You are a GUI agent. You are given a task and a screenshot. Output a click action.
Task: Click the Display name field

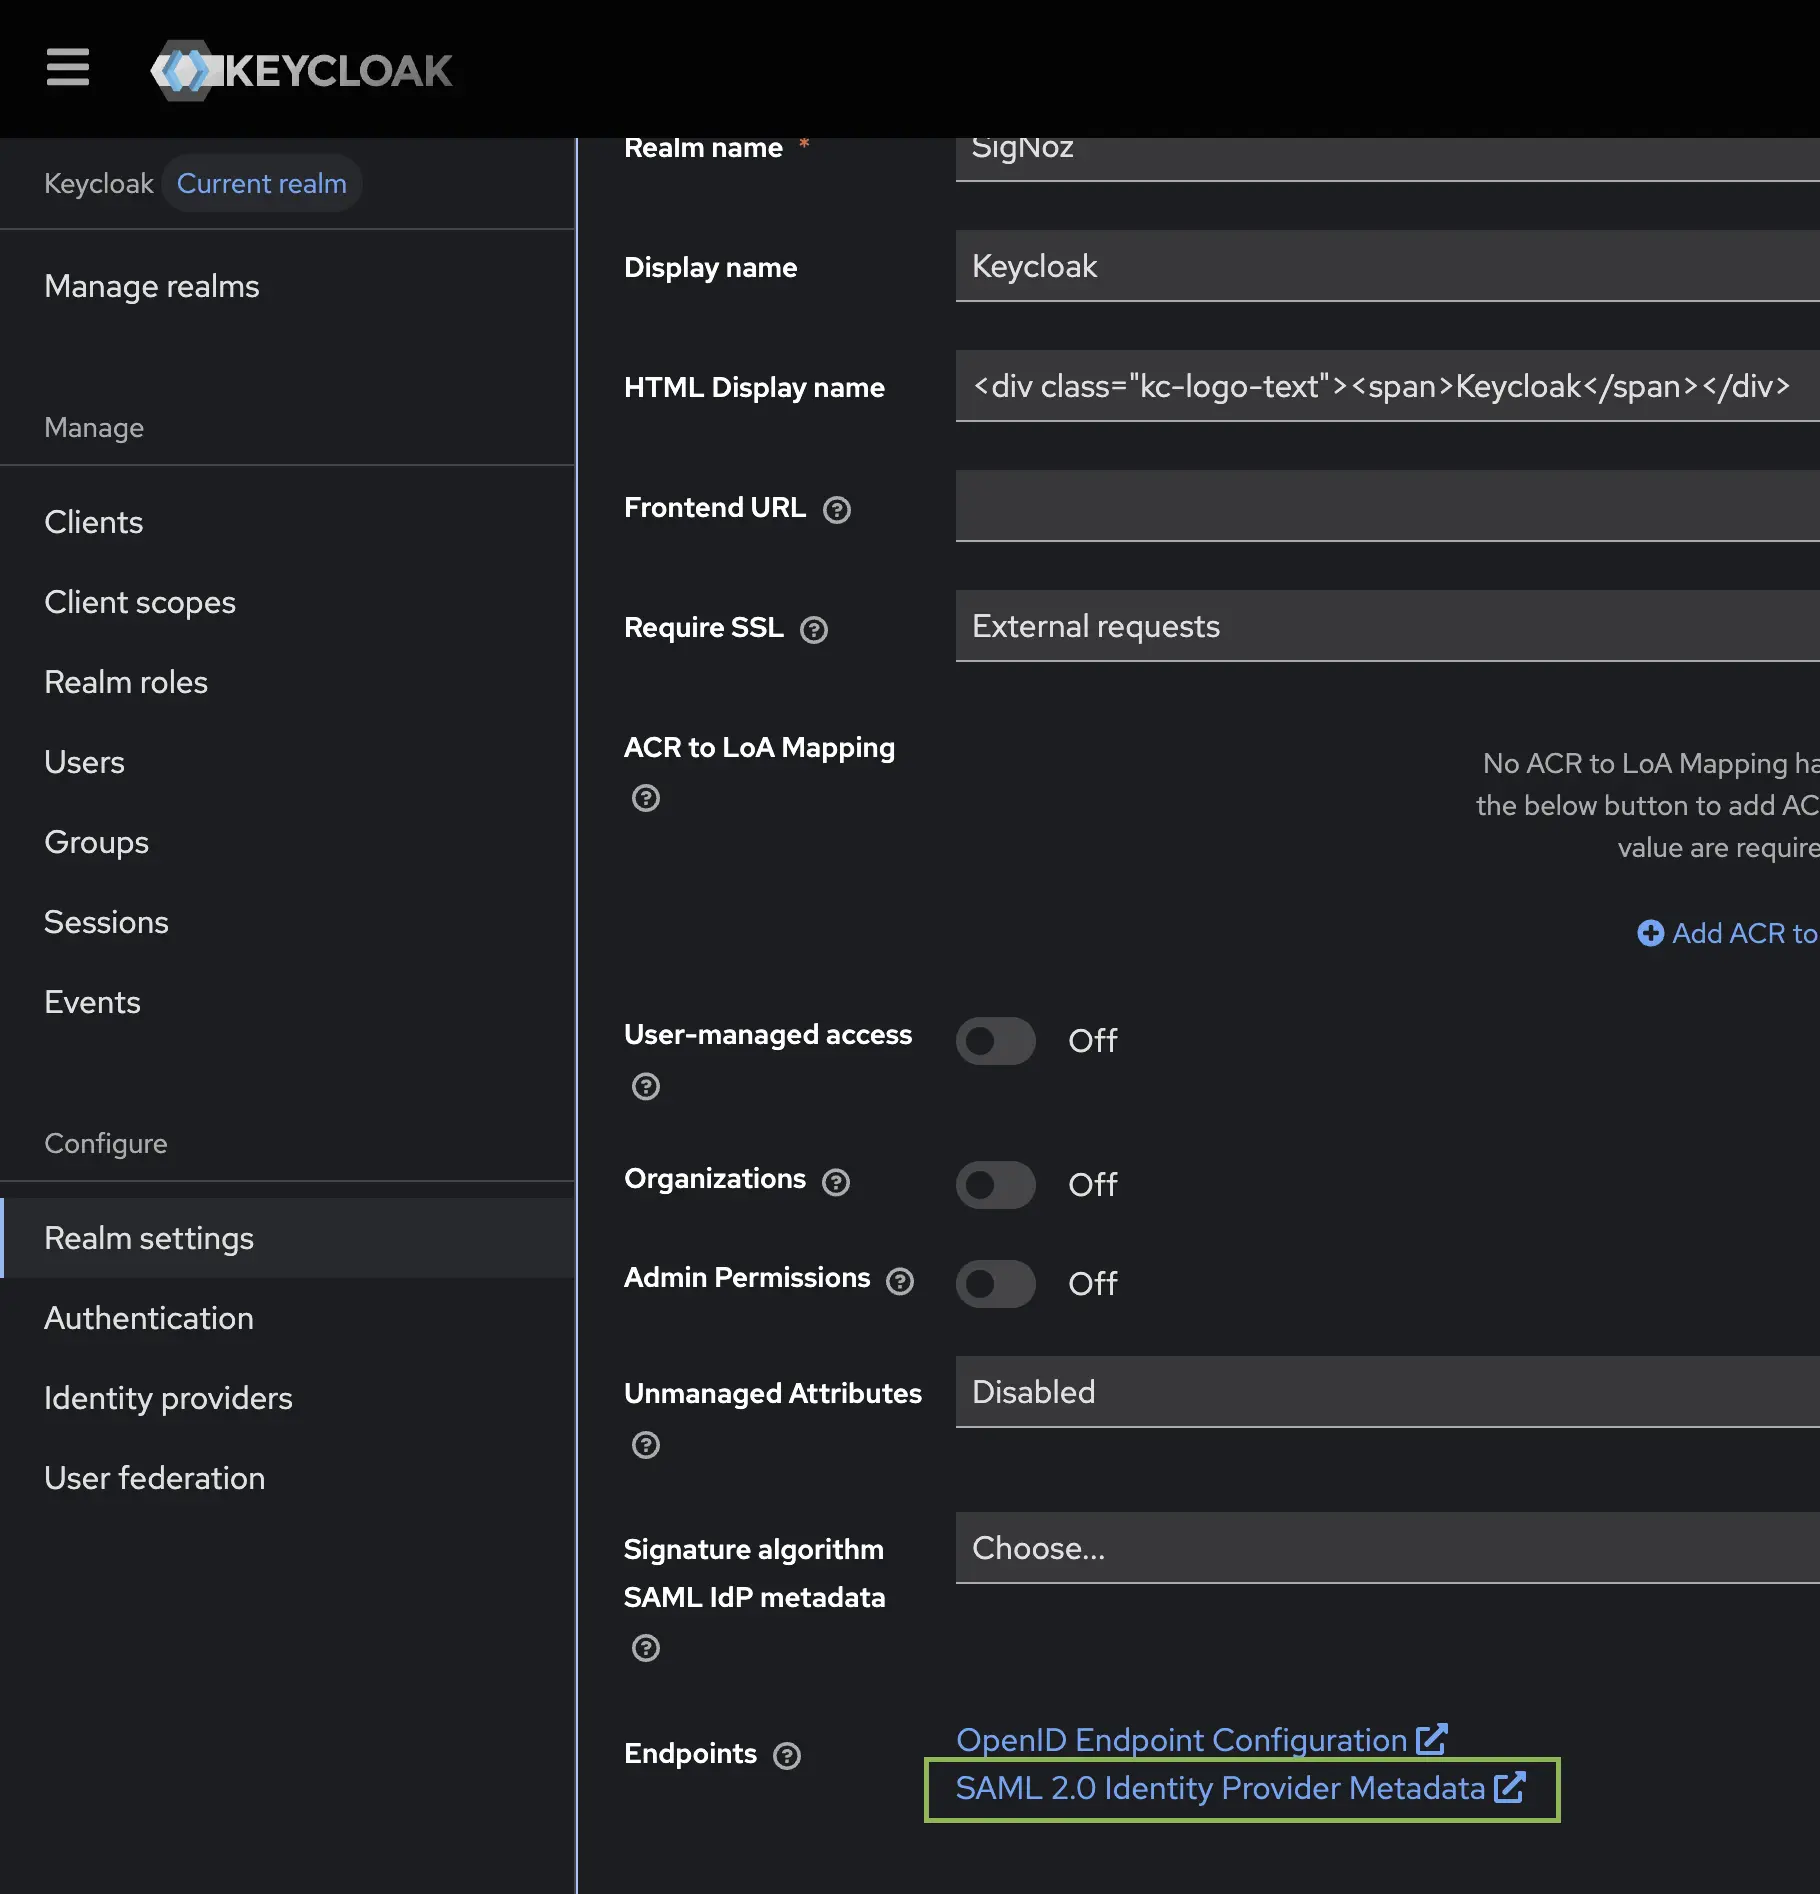[1387, 266]
